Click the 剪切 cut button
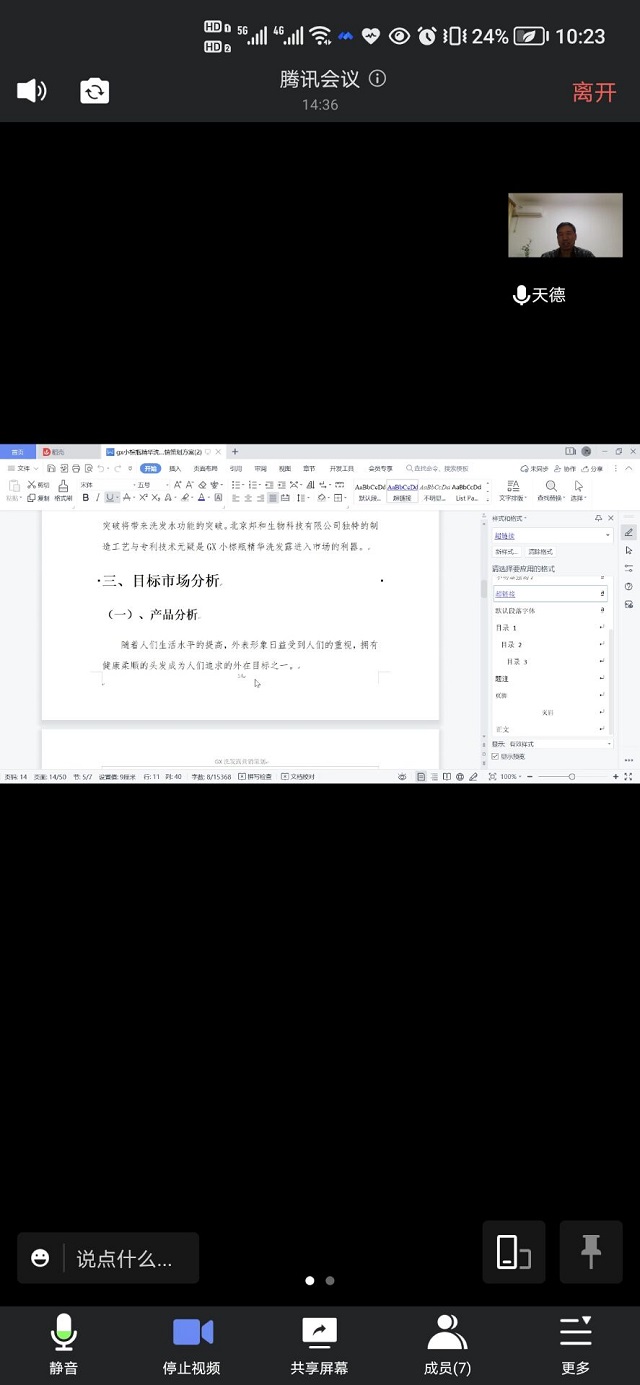The width and height of the screenshot is (640, 1385). (x=39, y=485)
